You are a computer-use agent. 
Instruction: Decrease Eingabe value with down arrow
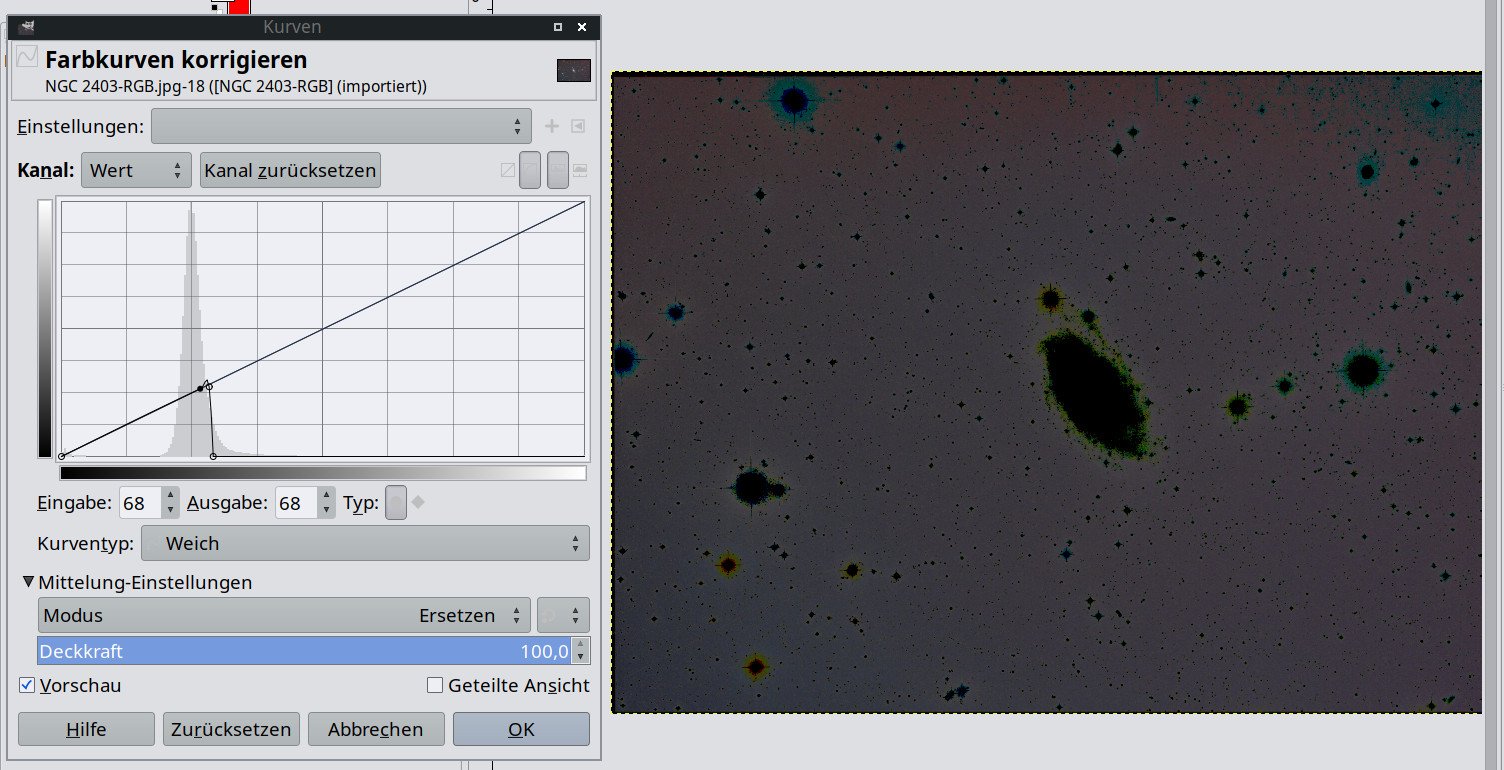(170, 511)
